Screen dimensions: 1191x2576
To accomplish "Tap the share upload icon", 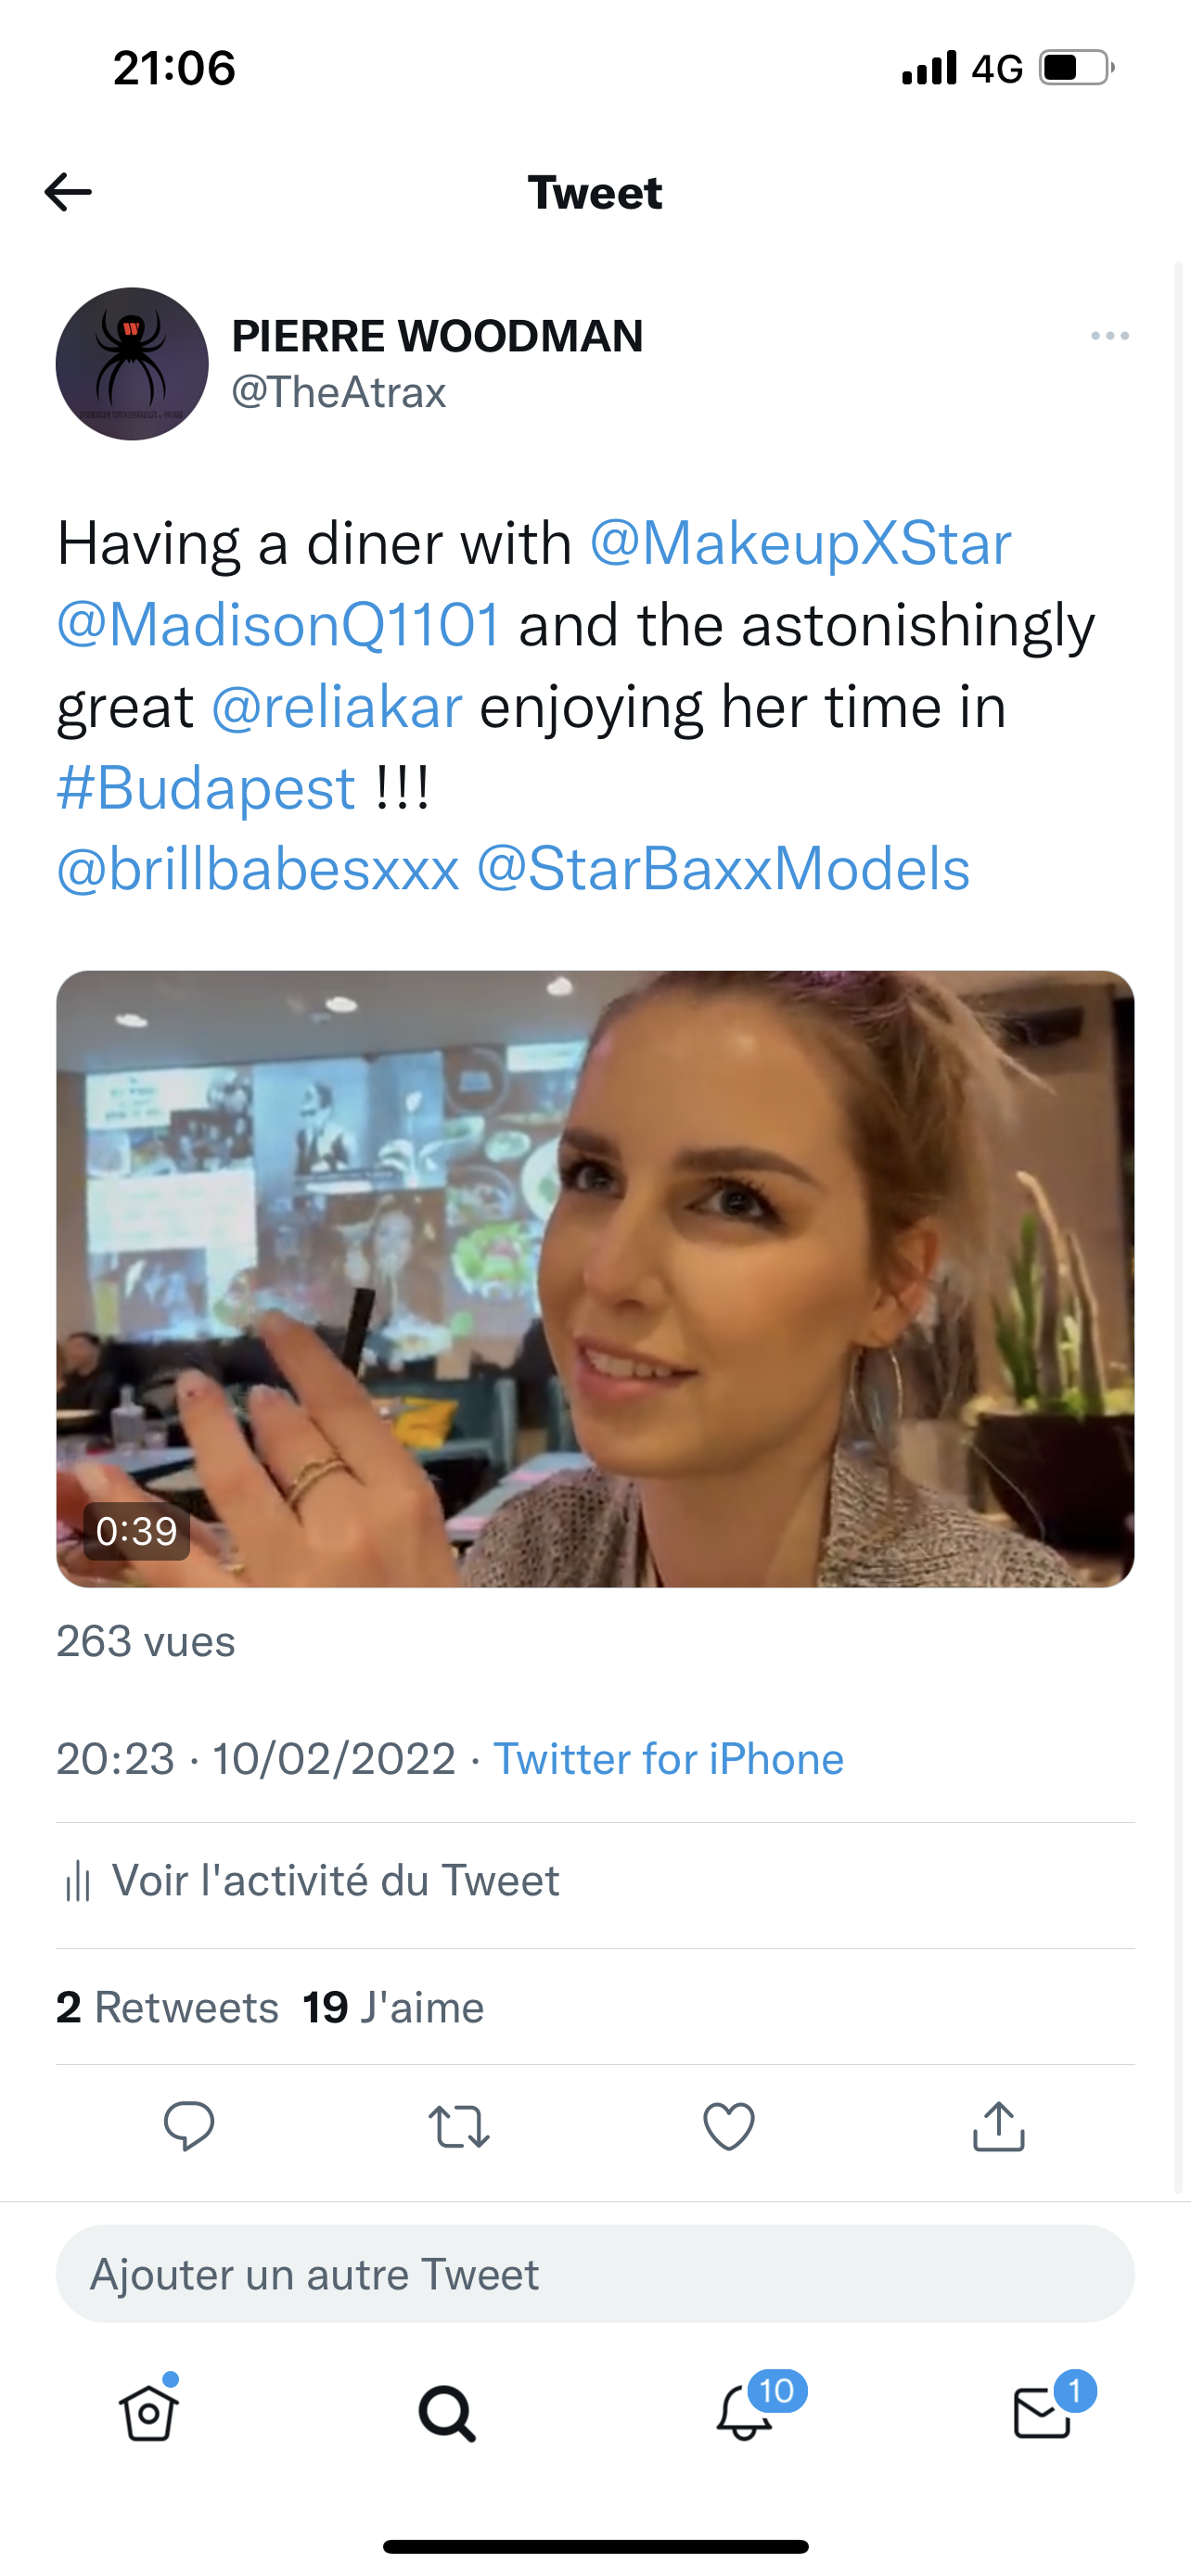I will coord(999,2125).
